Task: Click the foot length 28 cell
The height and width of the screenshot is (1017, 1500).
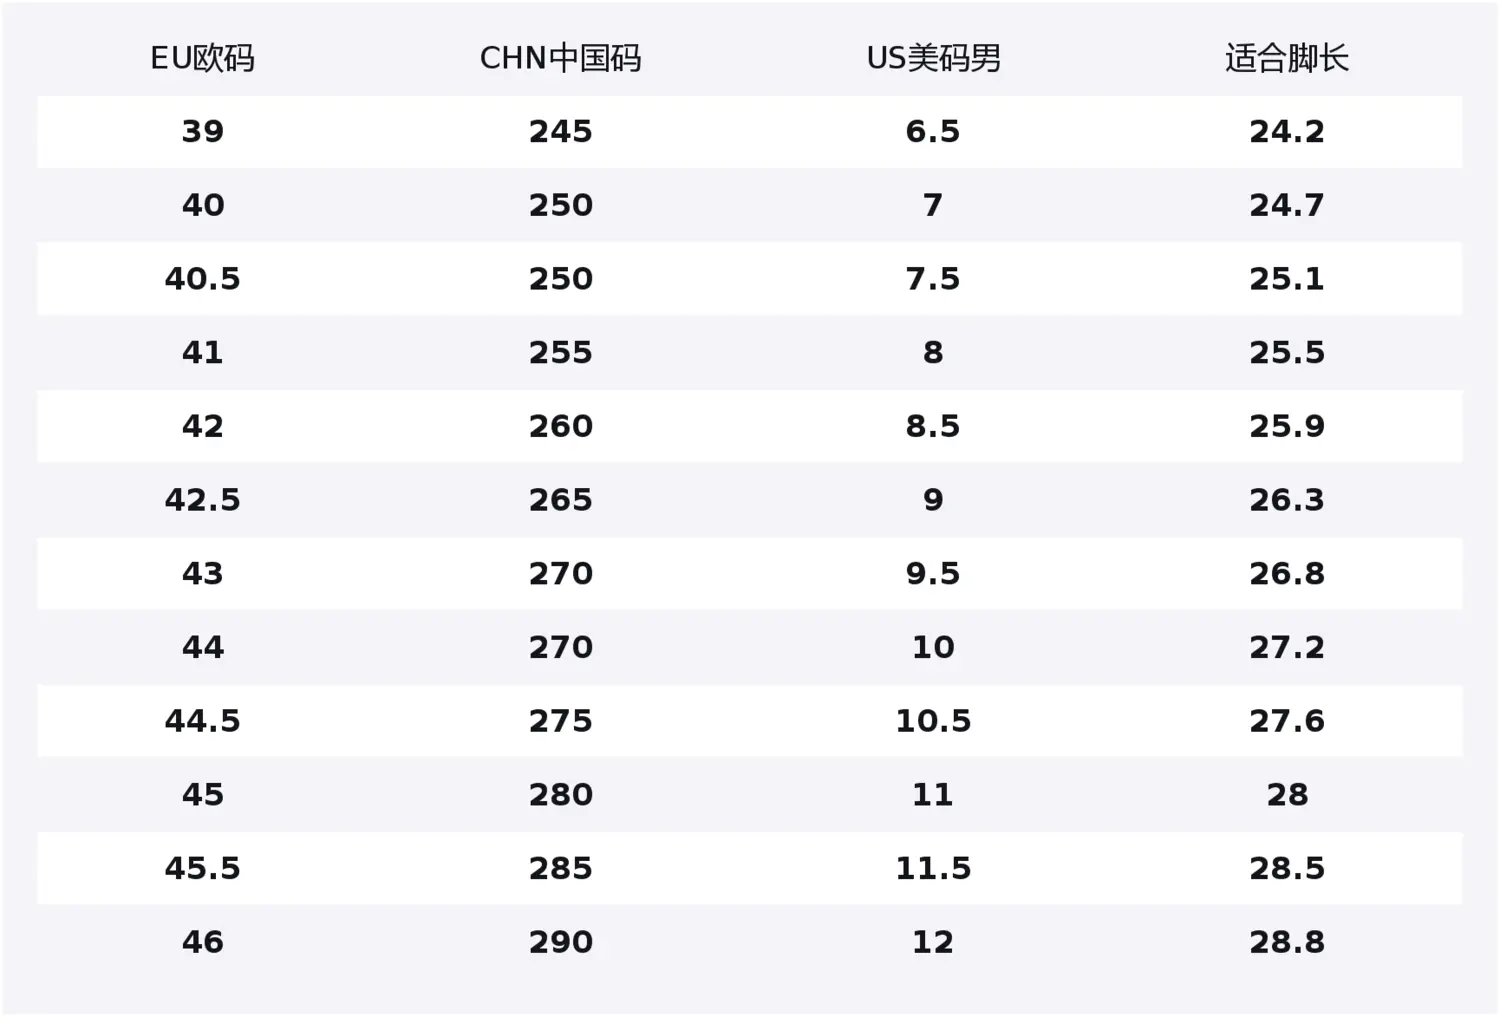Action: pos(1287,795)
